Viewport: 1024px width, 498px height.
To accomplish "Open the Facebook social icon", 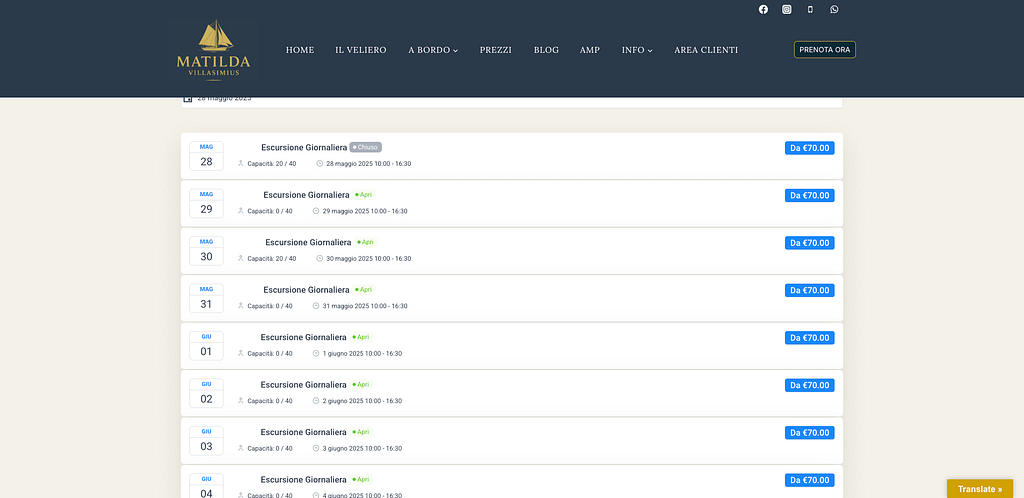I will [763, 9].
